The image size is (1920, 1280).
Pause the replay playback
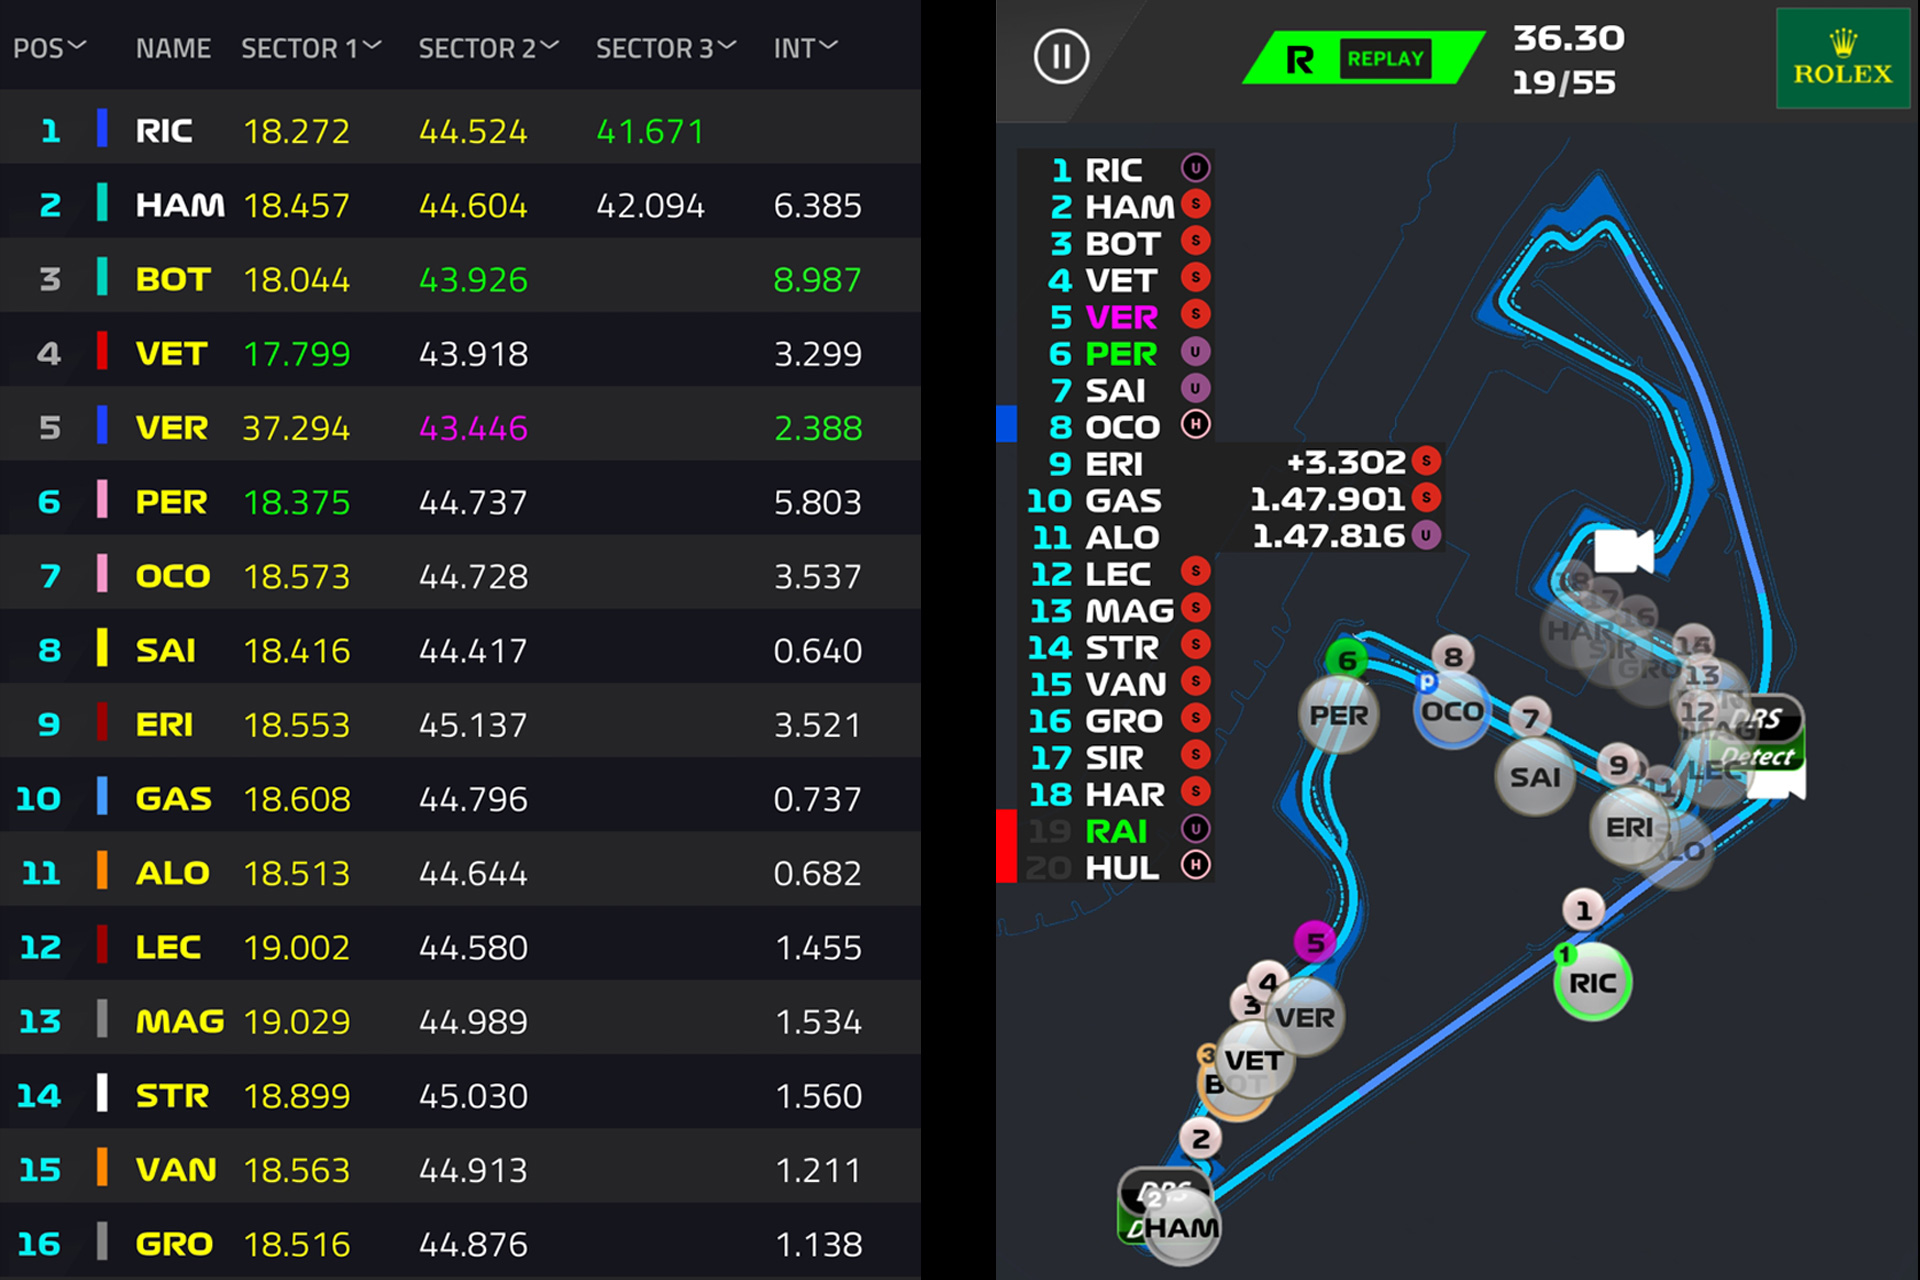click(1061, 57)
